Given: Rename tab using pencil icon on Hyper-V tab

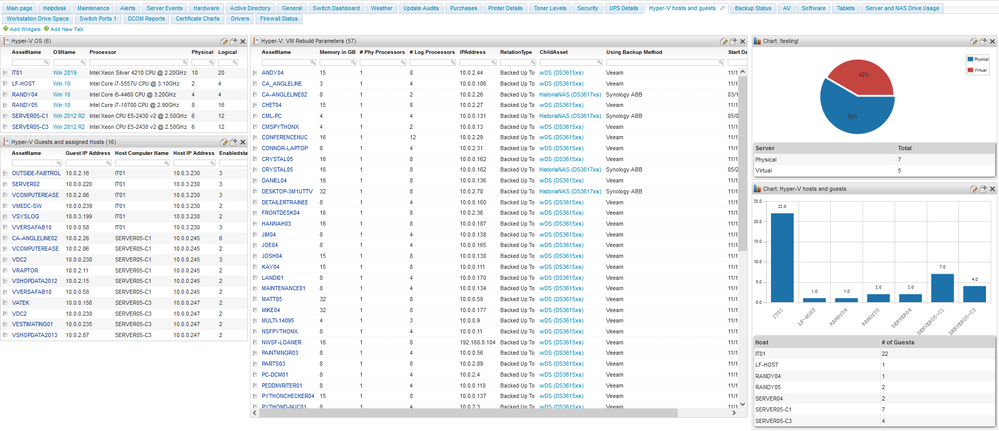Looking at the screenshot, I should coord(723,7).
